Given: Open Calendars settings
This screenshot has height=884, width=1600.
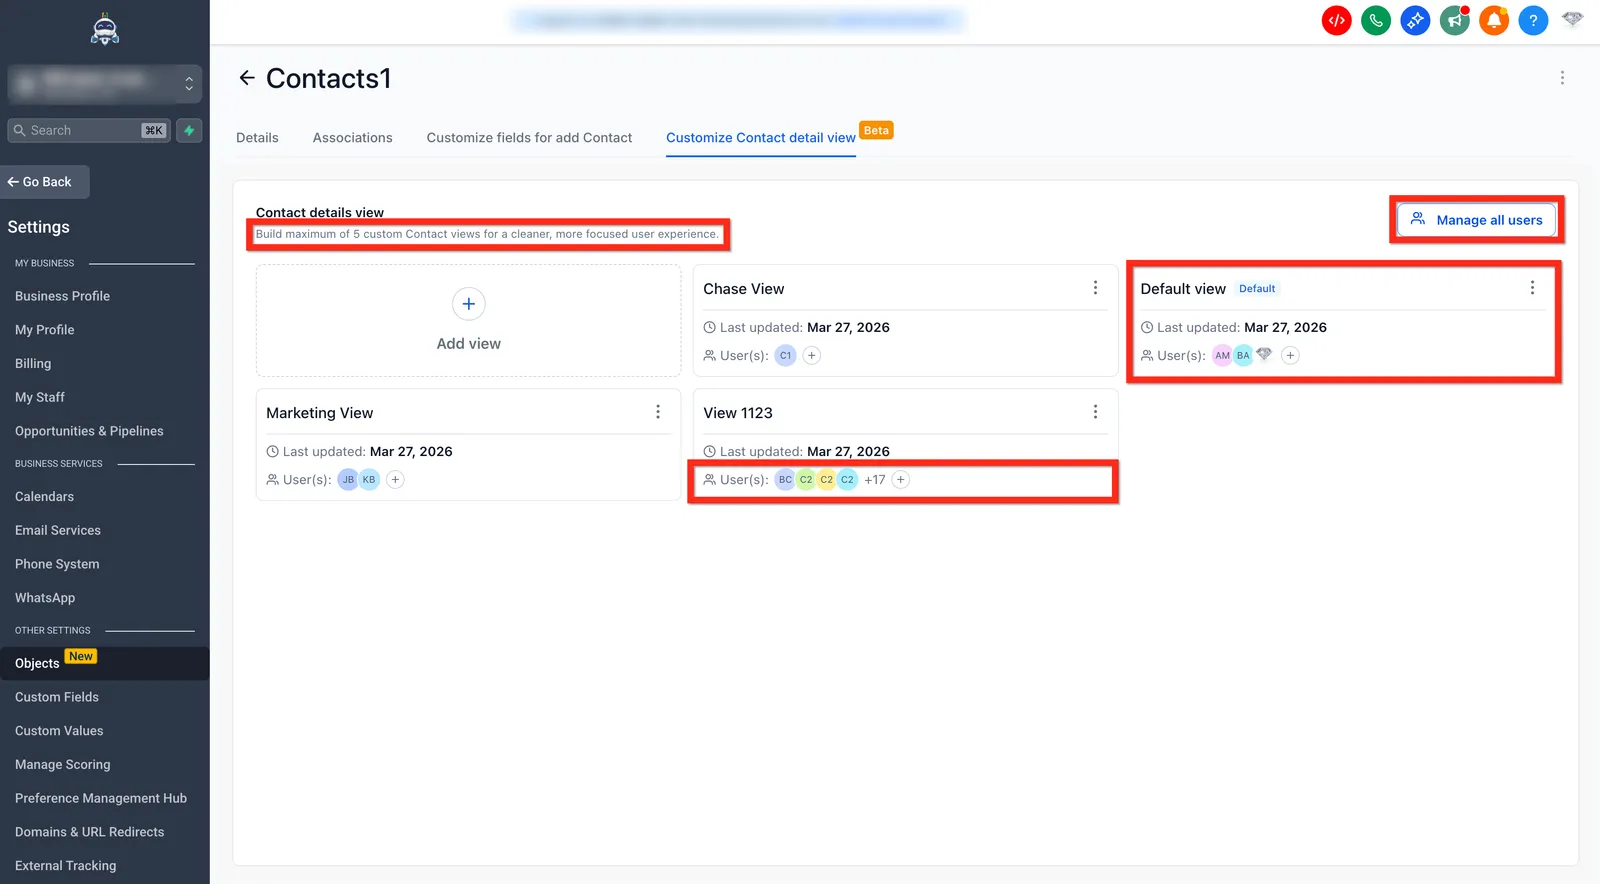Looking at the screenshot, I should pos(44,497).
